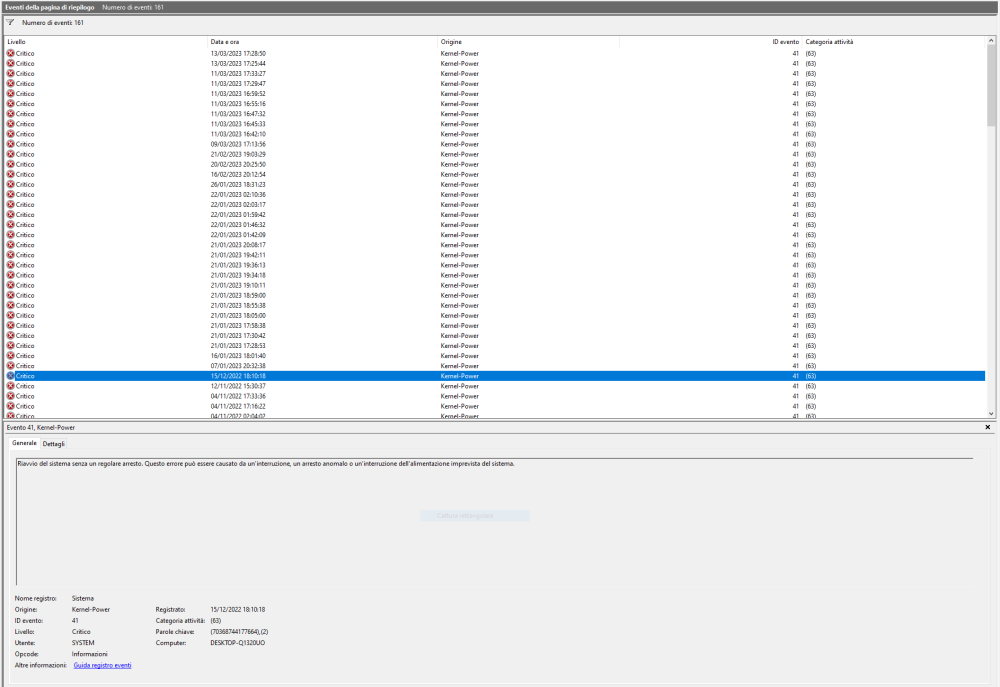Screen dimensions: 1000x687
Task: Click the Computer value DESKTOP-Q1320UO
Action: [x=237, y=643]
